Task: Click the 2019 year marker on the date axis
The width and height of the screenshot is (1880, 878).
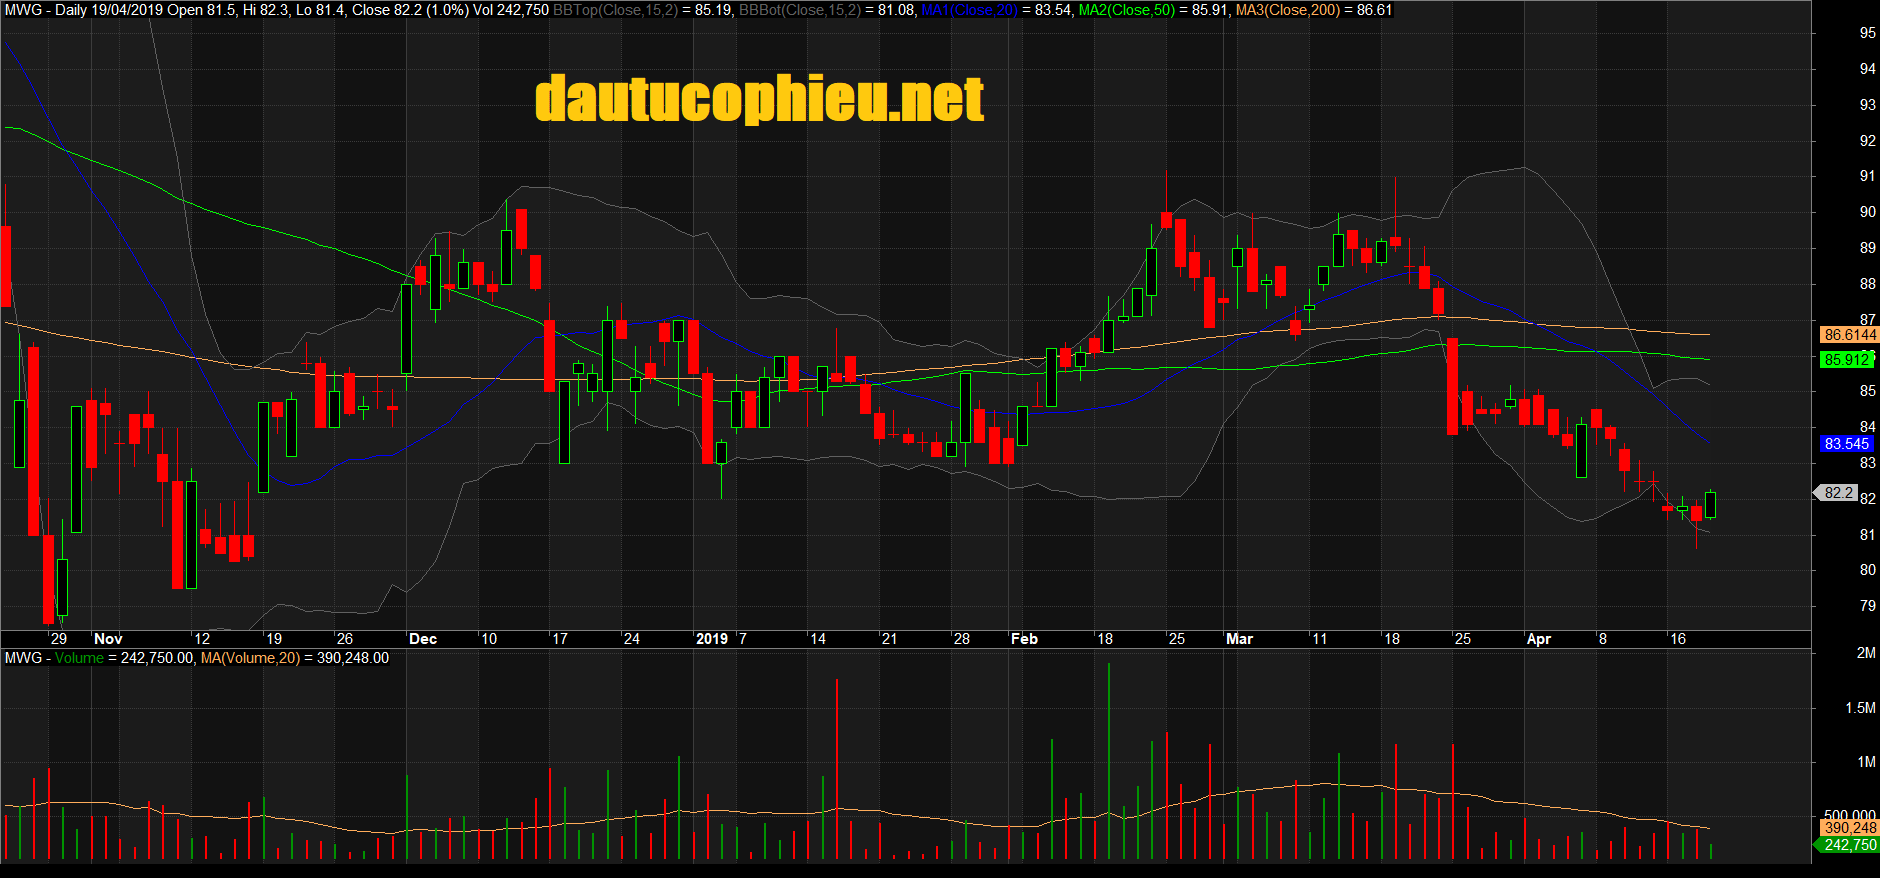Action: (x=712, y=639)
